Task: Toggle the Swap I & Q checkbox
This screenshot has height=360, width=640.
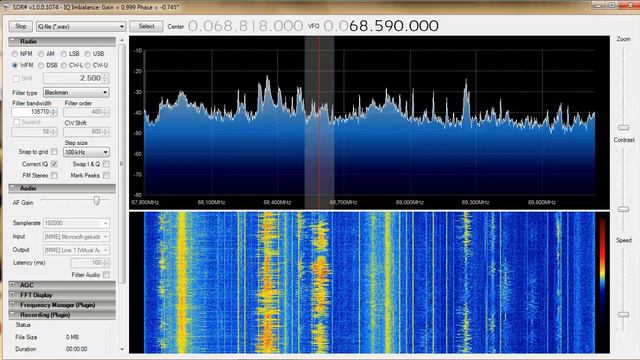Action: [106, 164]
